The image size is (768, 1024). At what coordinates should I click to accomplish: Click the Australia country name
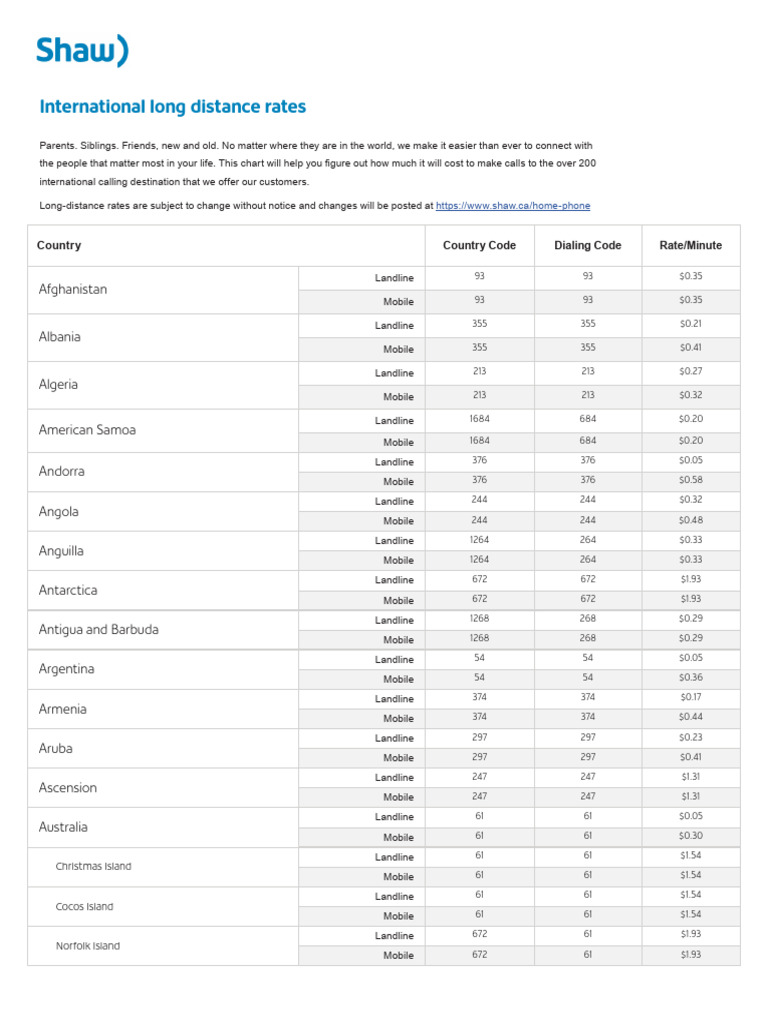[63, 827]
